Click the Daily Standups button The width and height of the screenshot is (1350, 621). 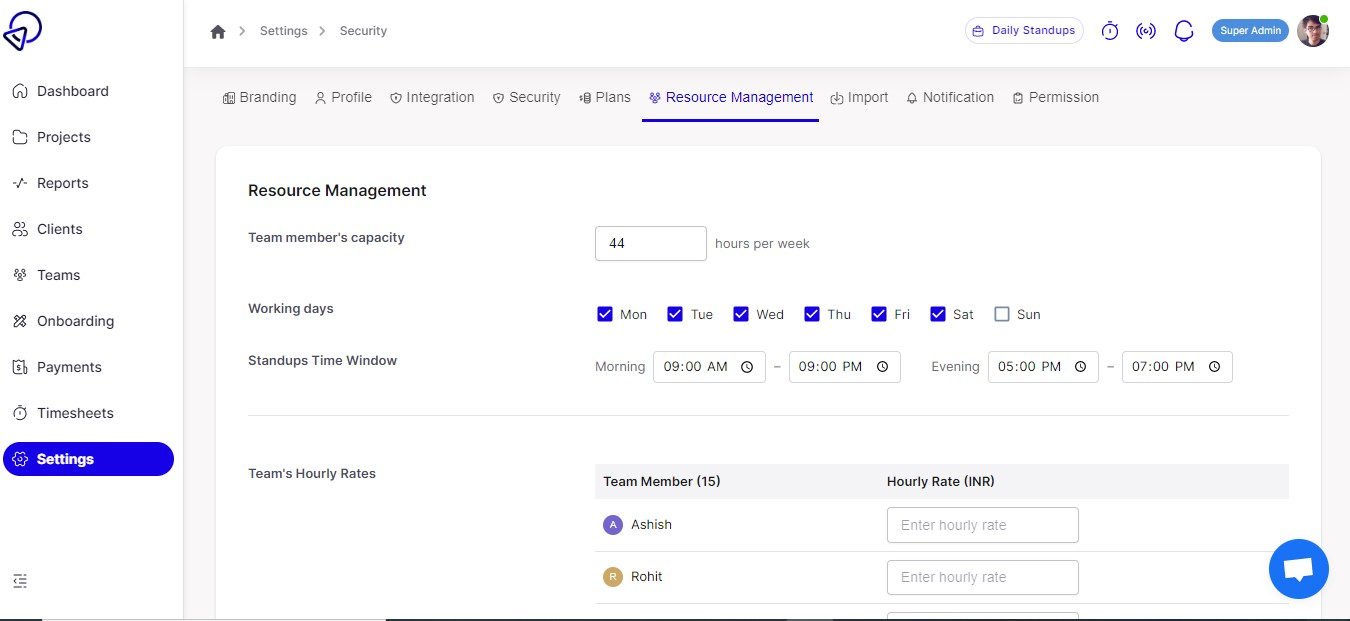(1024, 30)
